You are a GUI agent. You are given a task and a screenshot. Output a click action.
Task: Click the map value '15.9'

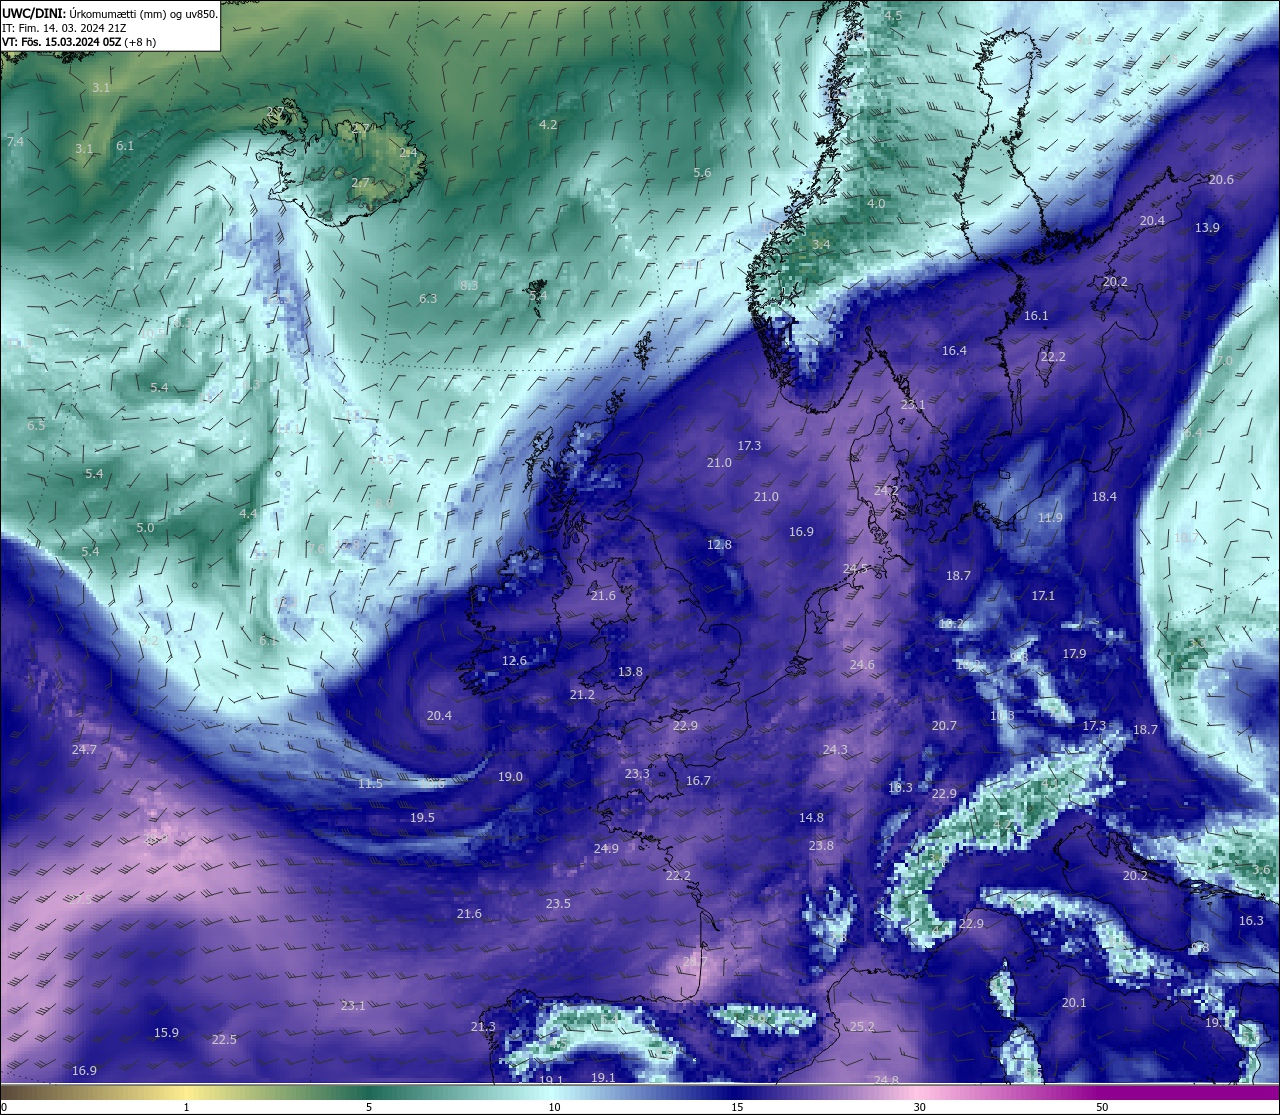click(x=166, y=1032)
